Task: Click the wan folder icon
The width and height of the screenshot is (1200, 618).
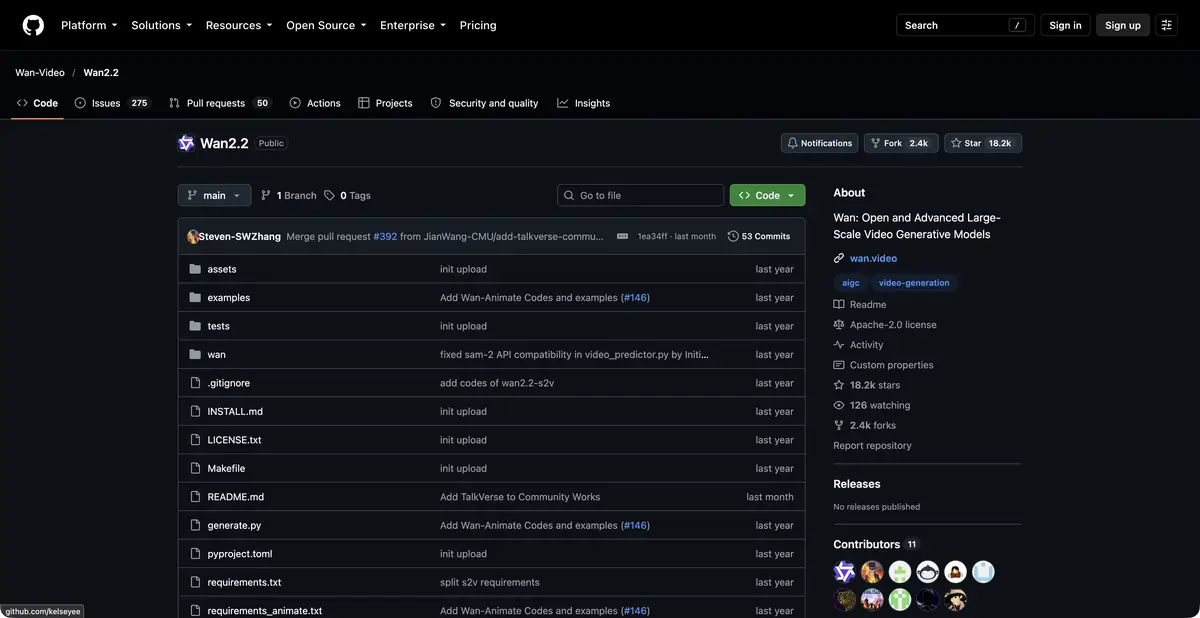Action: click(x=195, y=354)
